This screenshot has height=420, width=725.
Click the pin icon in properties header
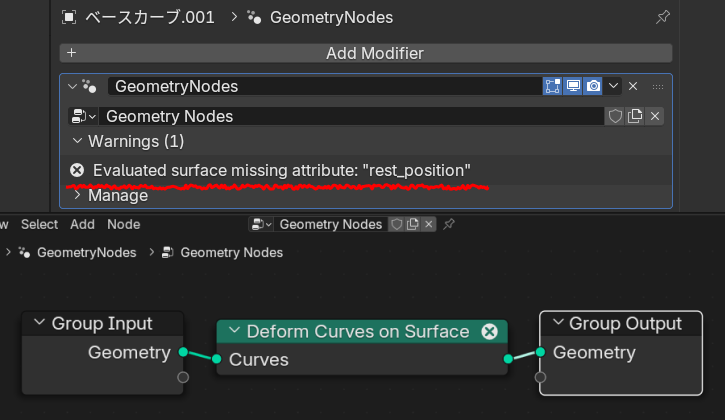click(662, 17)
